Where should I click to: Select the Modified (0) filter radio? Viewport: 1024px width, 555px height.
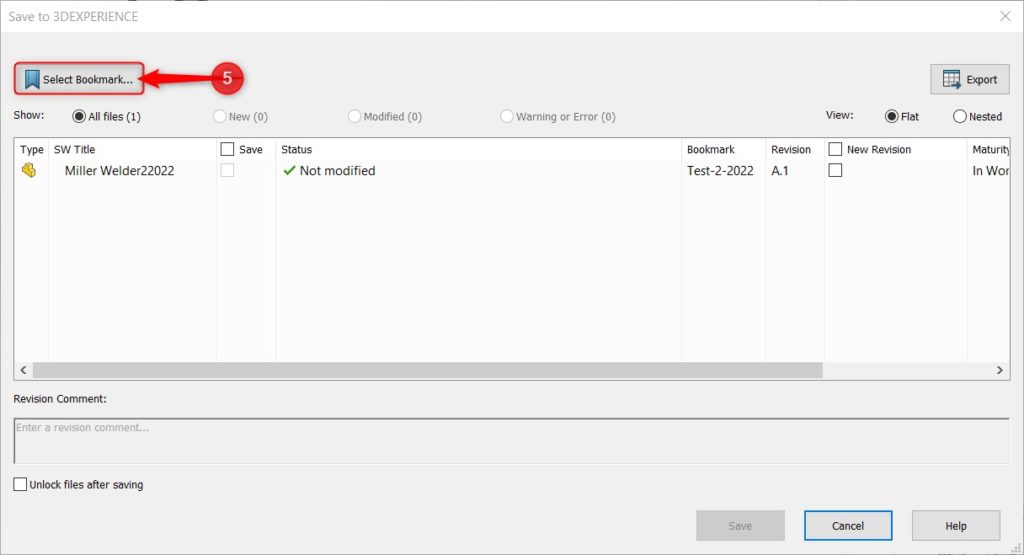pos(354,116)
